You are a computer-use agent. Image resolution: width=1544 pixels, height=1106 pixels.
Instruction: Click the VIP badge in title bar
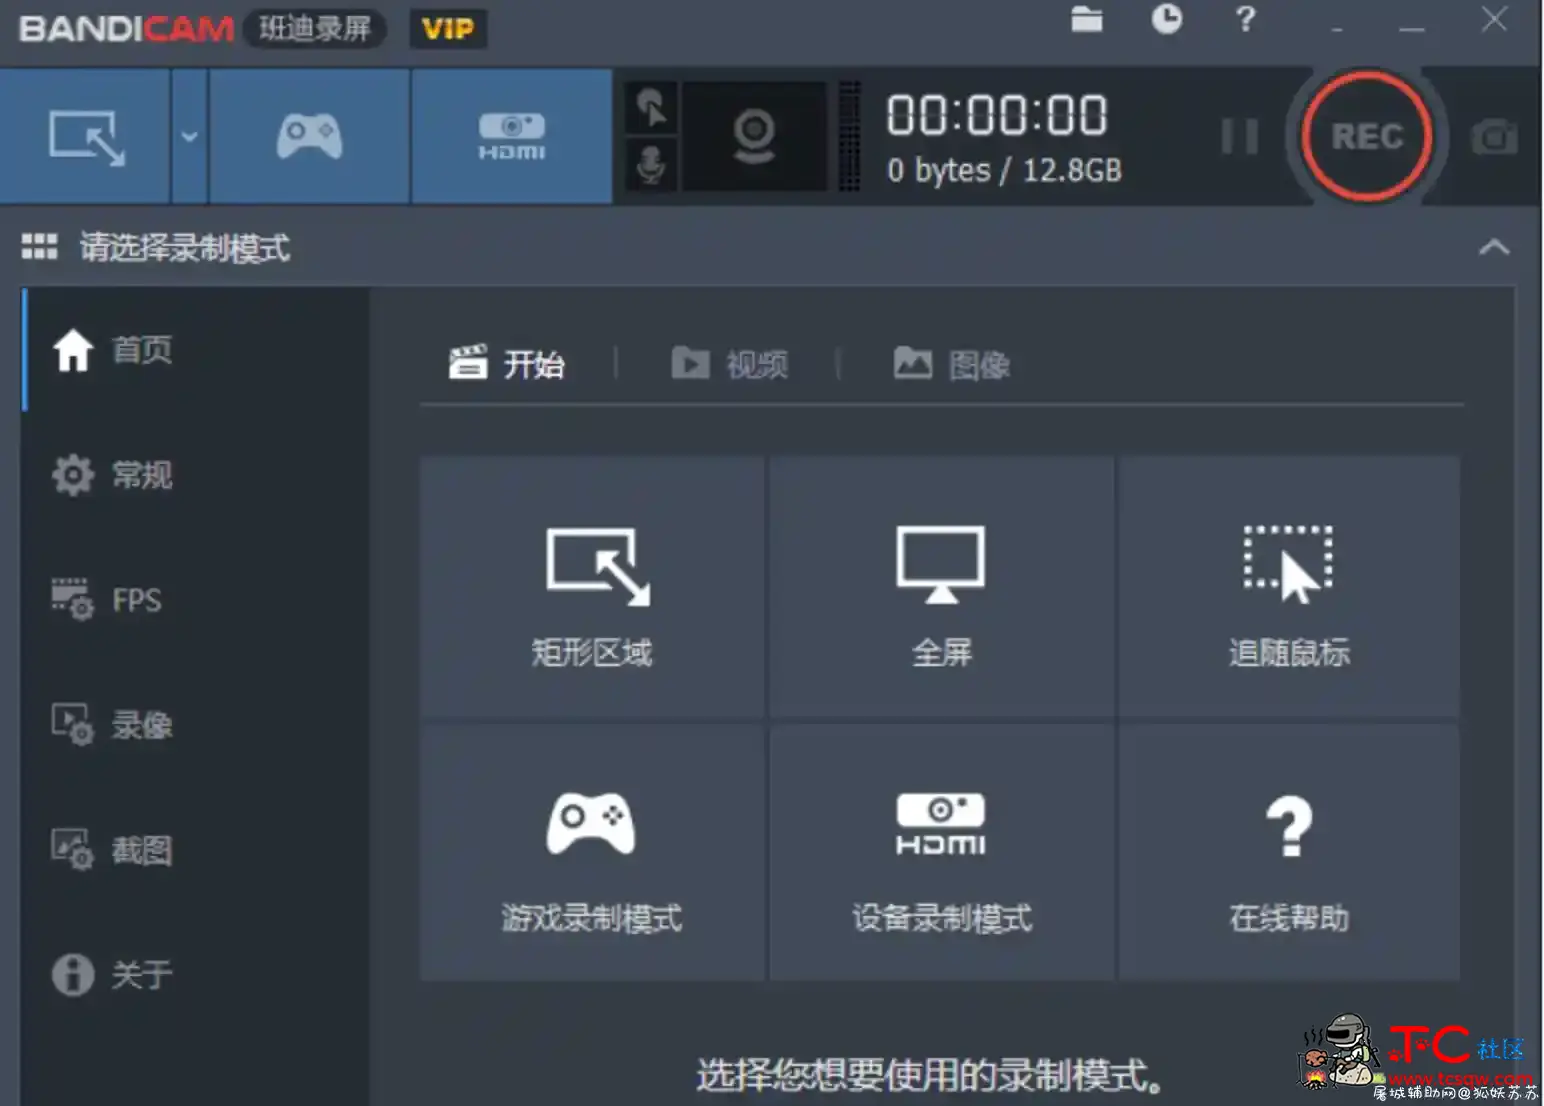pos(448,28)
